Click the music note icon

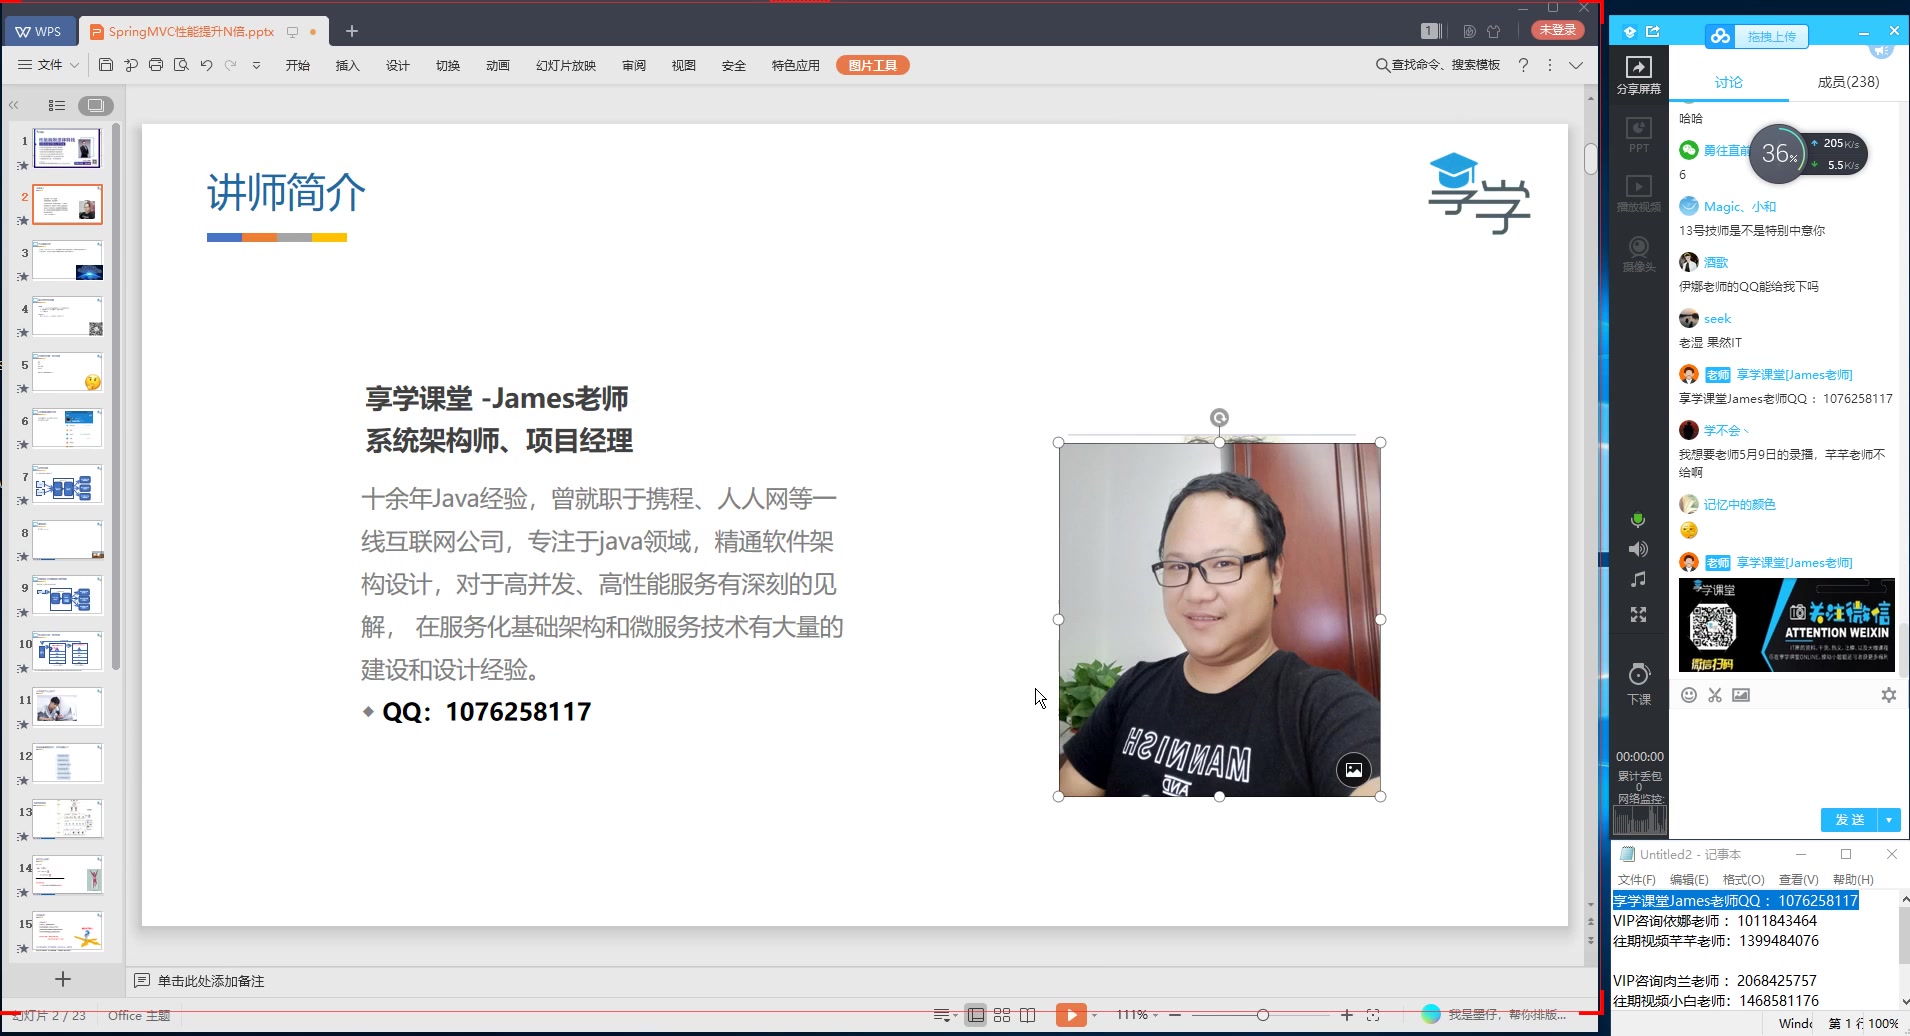1638,580
